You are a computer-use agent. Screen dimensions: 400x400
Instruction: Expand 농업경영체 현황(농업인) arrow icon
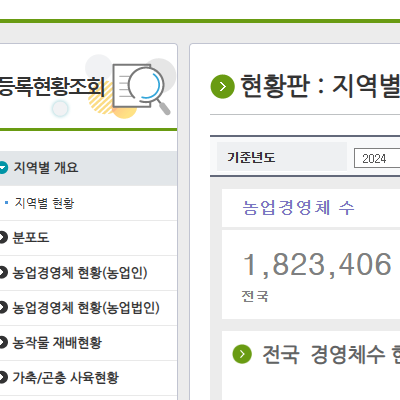3,273
